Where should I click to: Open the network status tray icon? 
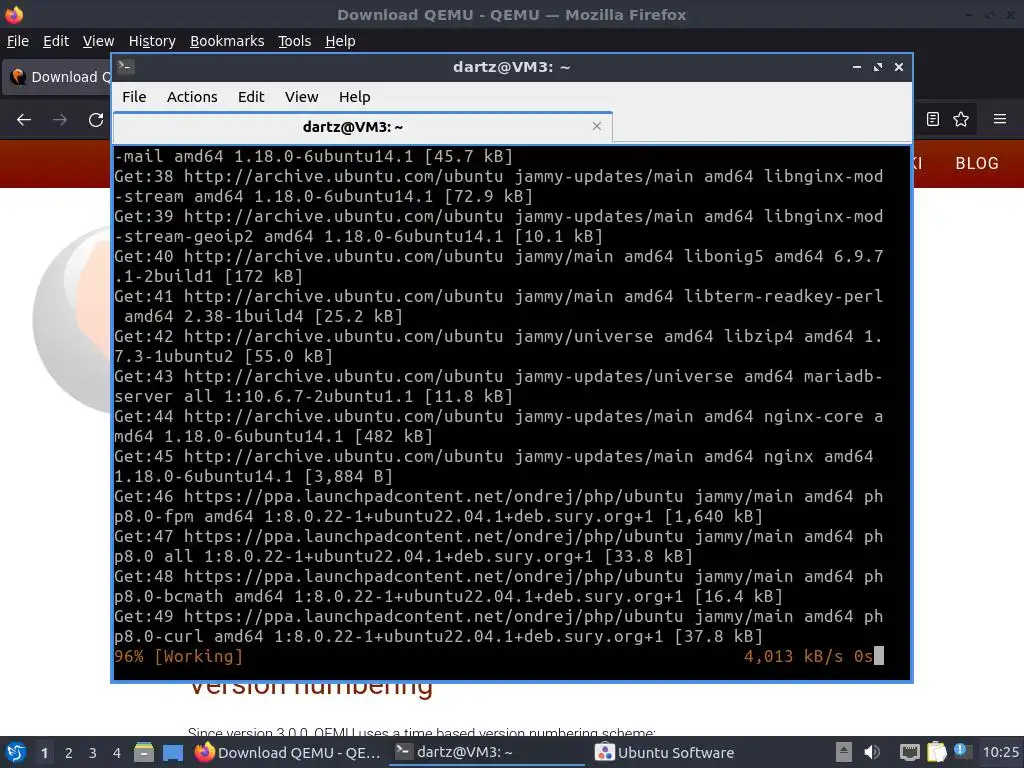909,752
